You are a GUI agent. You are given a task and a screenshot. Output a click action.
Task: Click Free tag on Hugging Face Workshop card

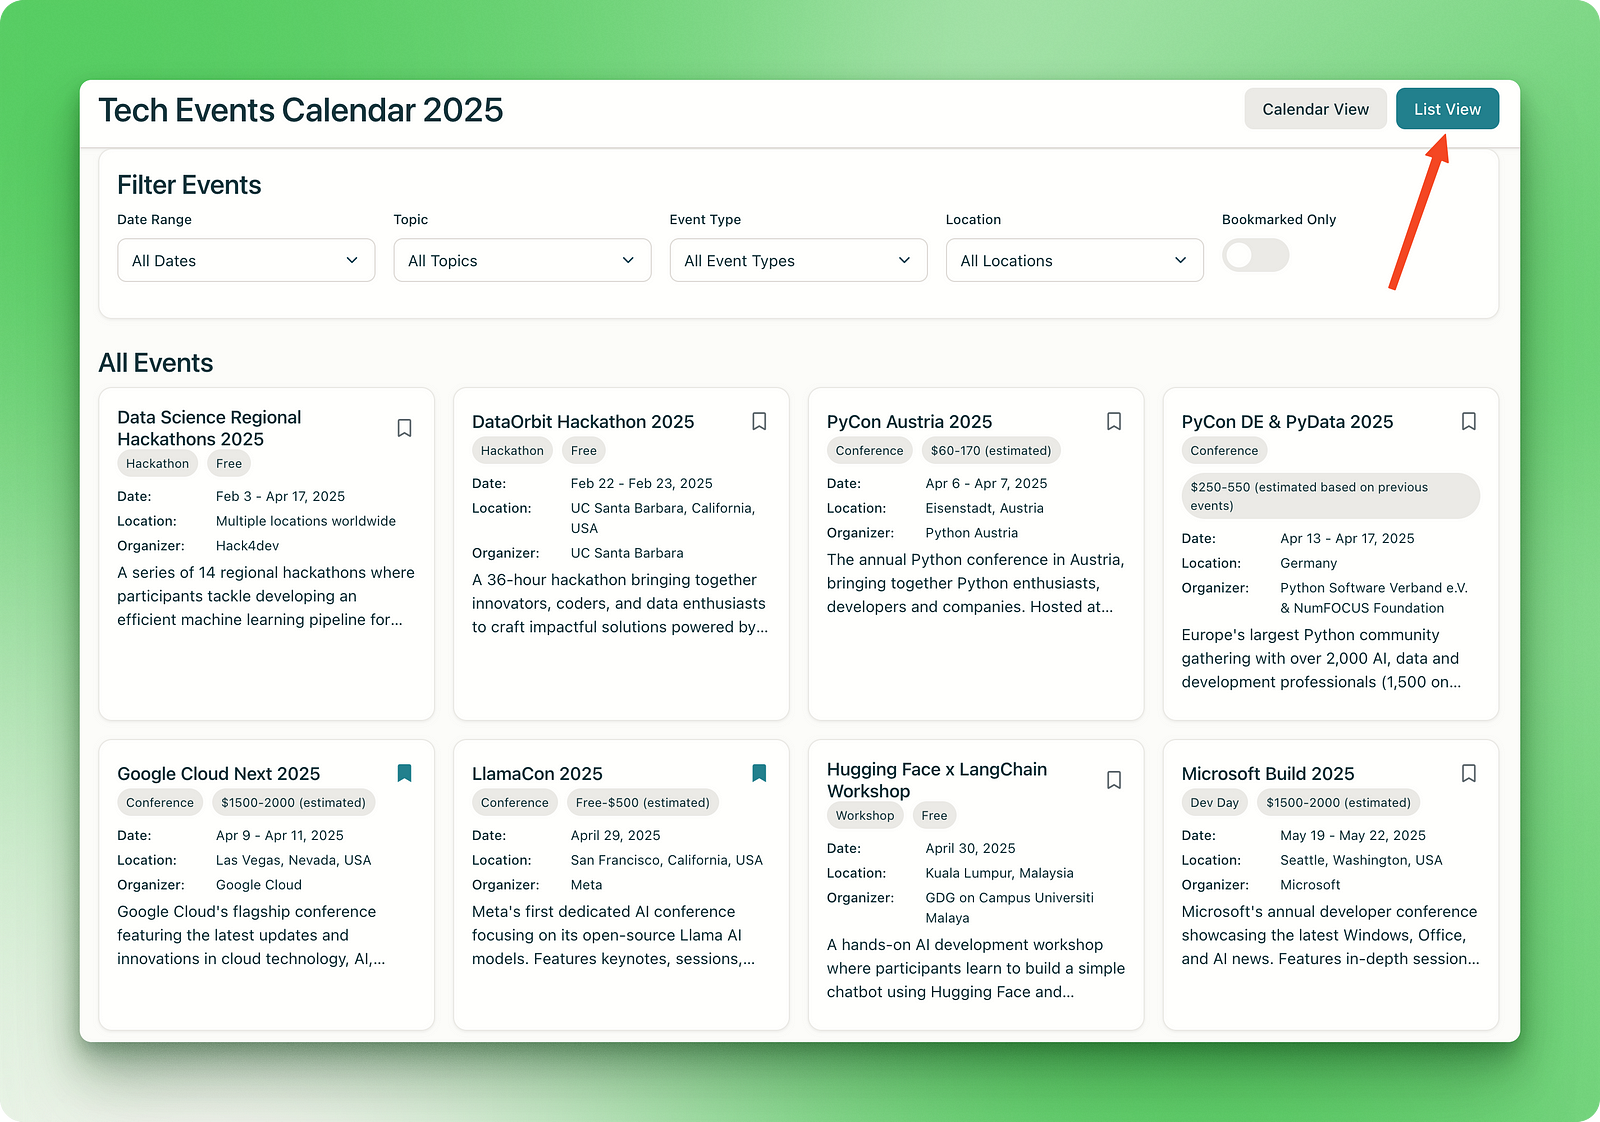[934, 816]
